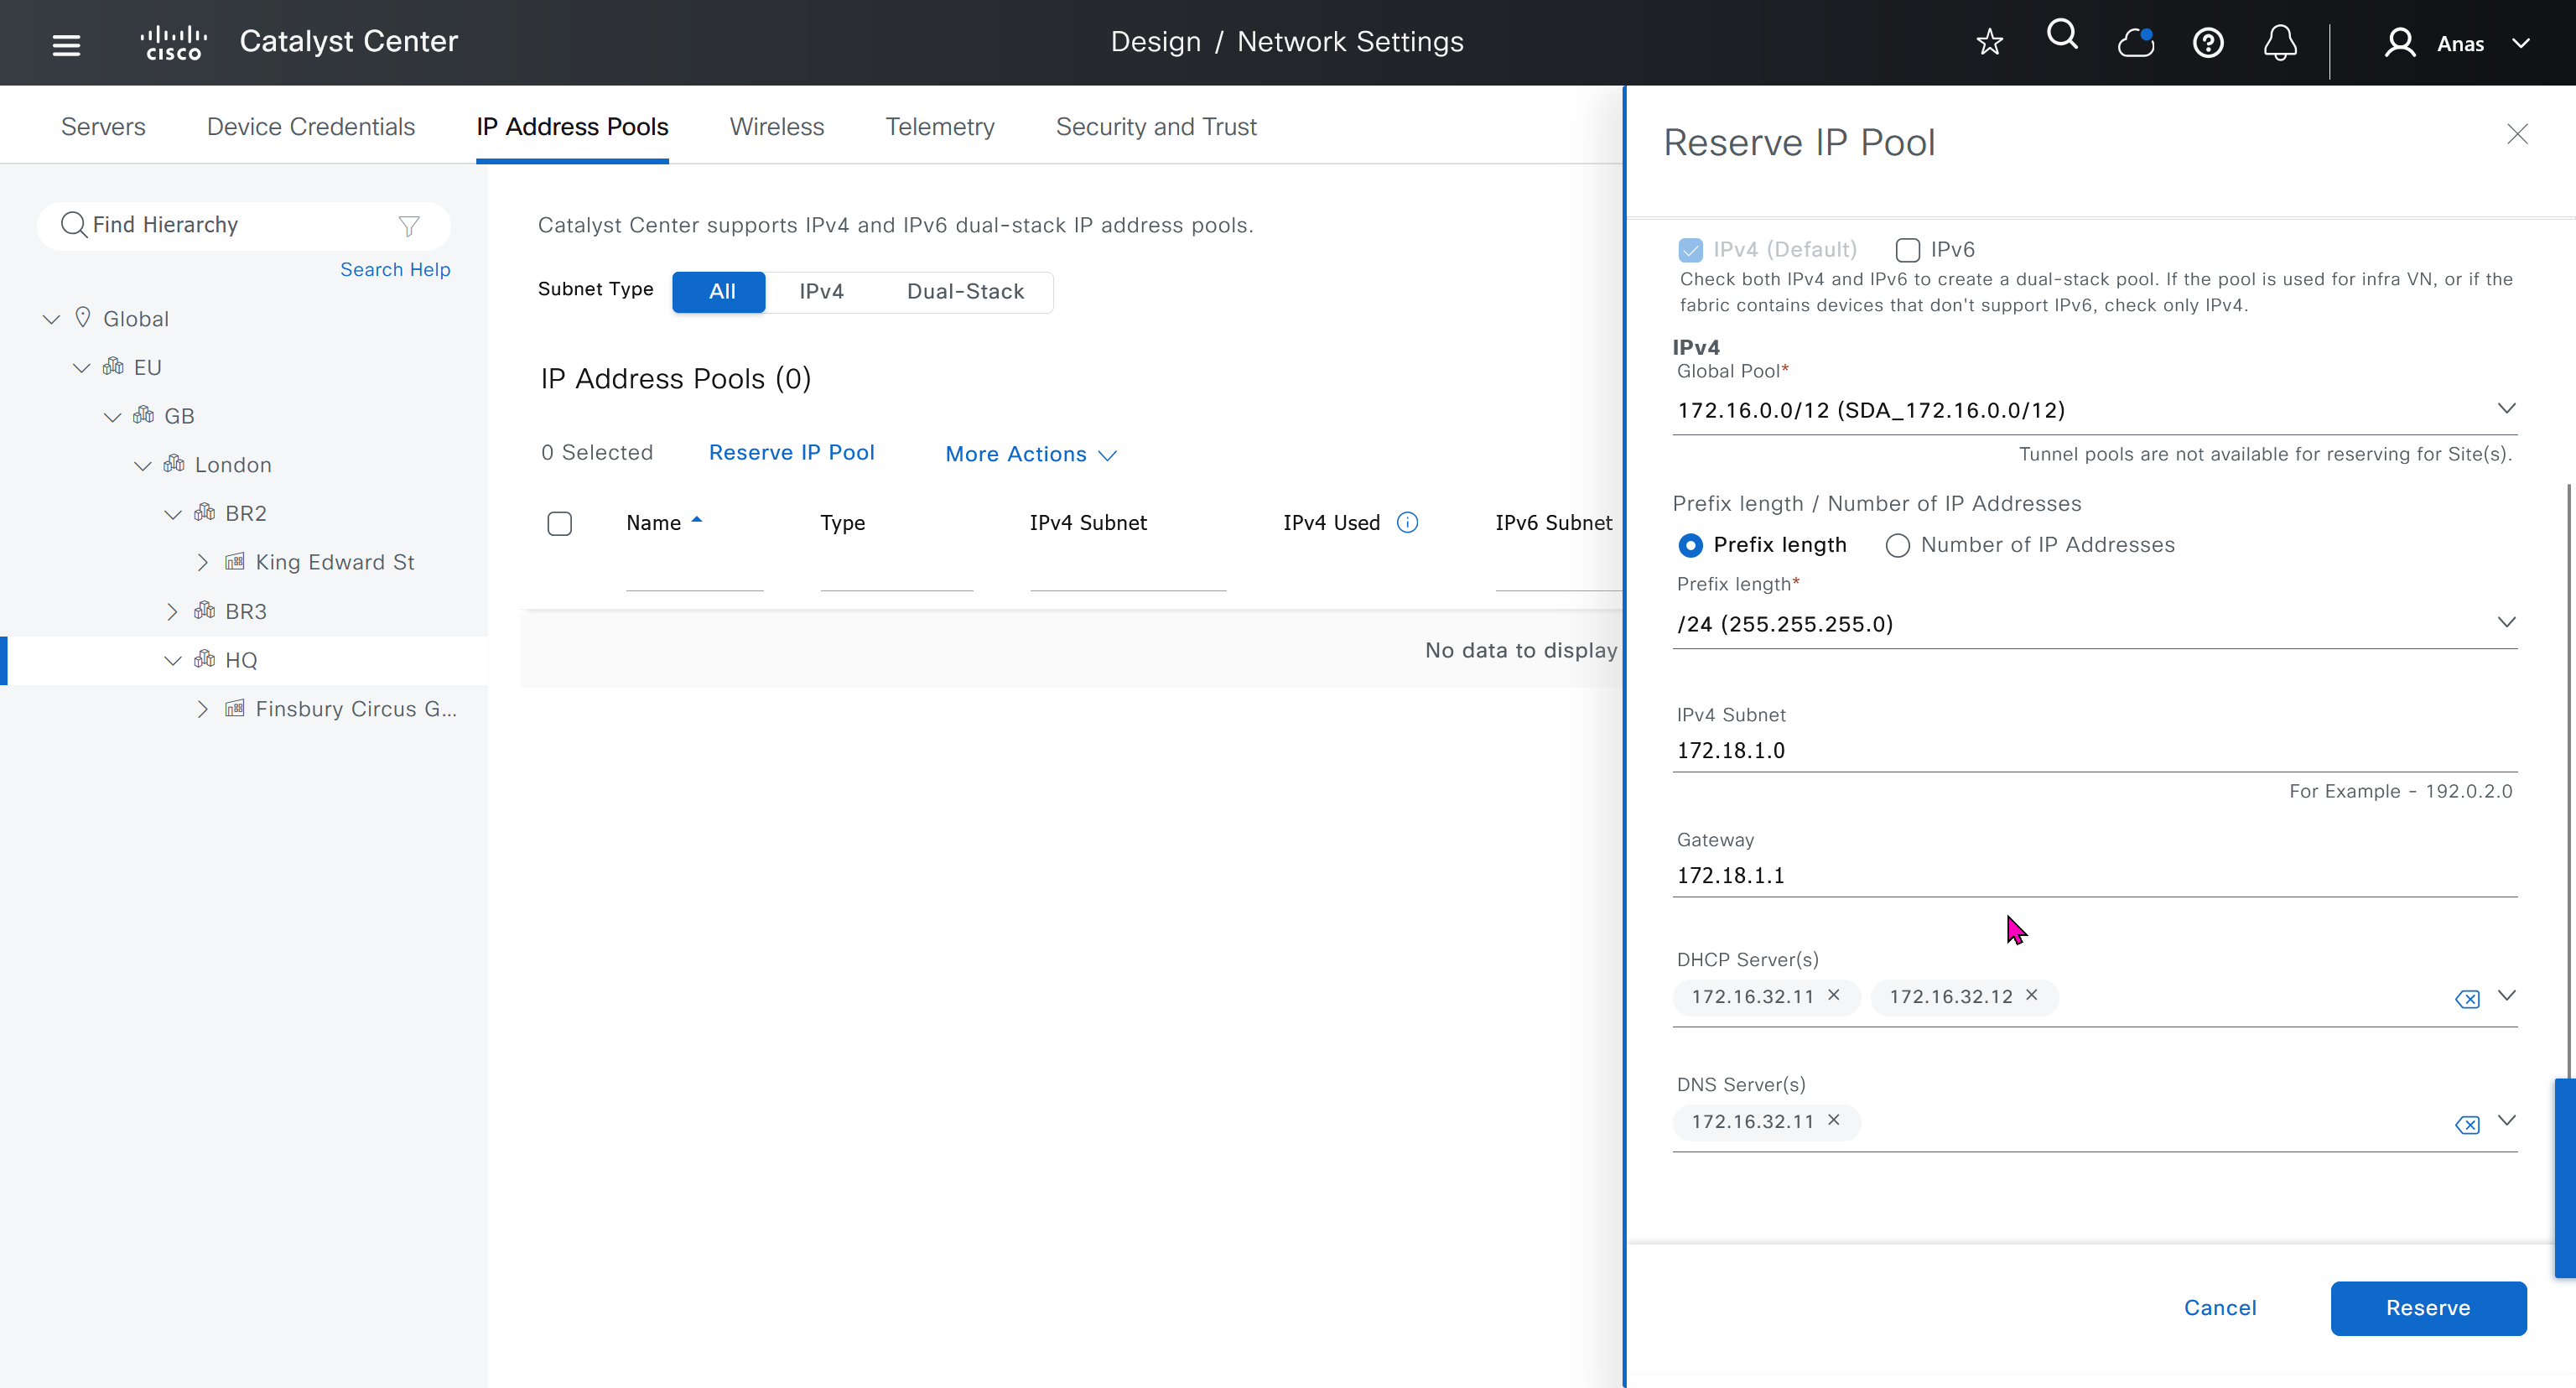Remove DHCP server 172.16.32.12 chip

click(2032, 995)
